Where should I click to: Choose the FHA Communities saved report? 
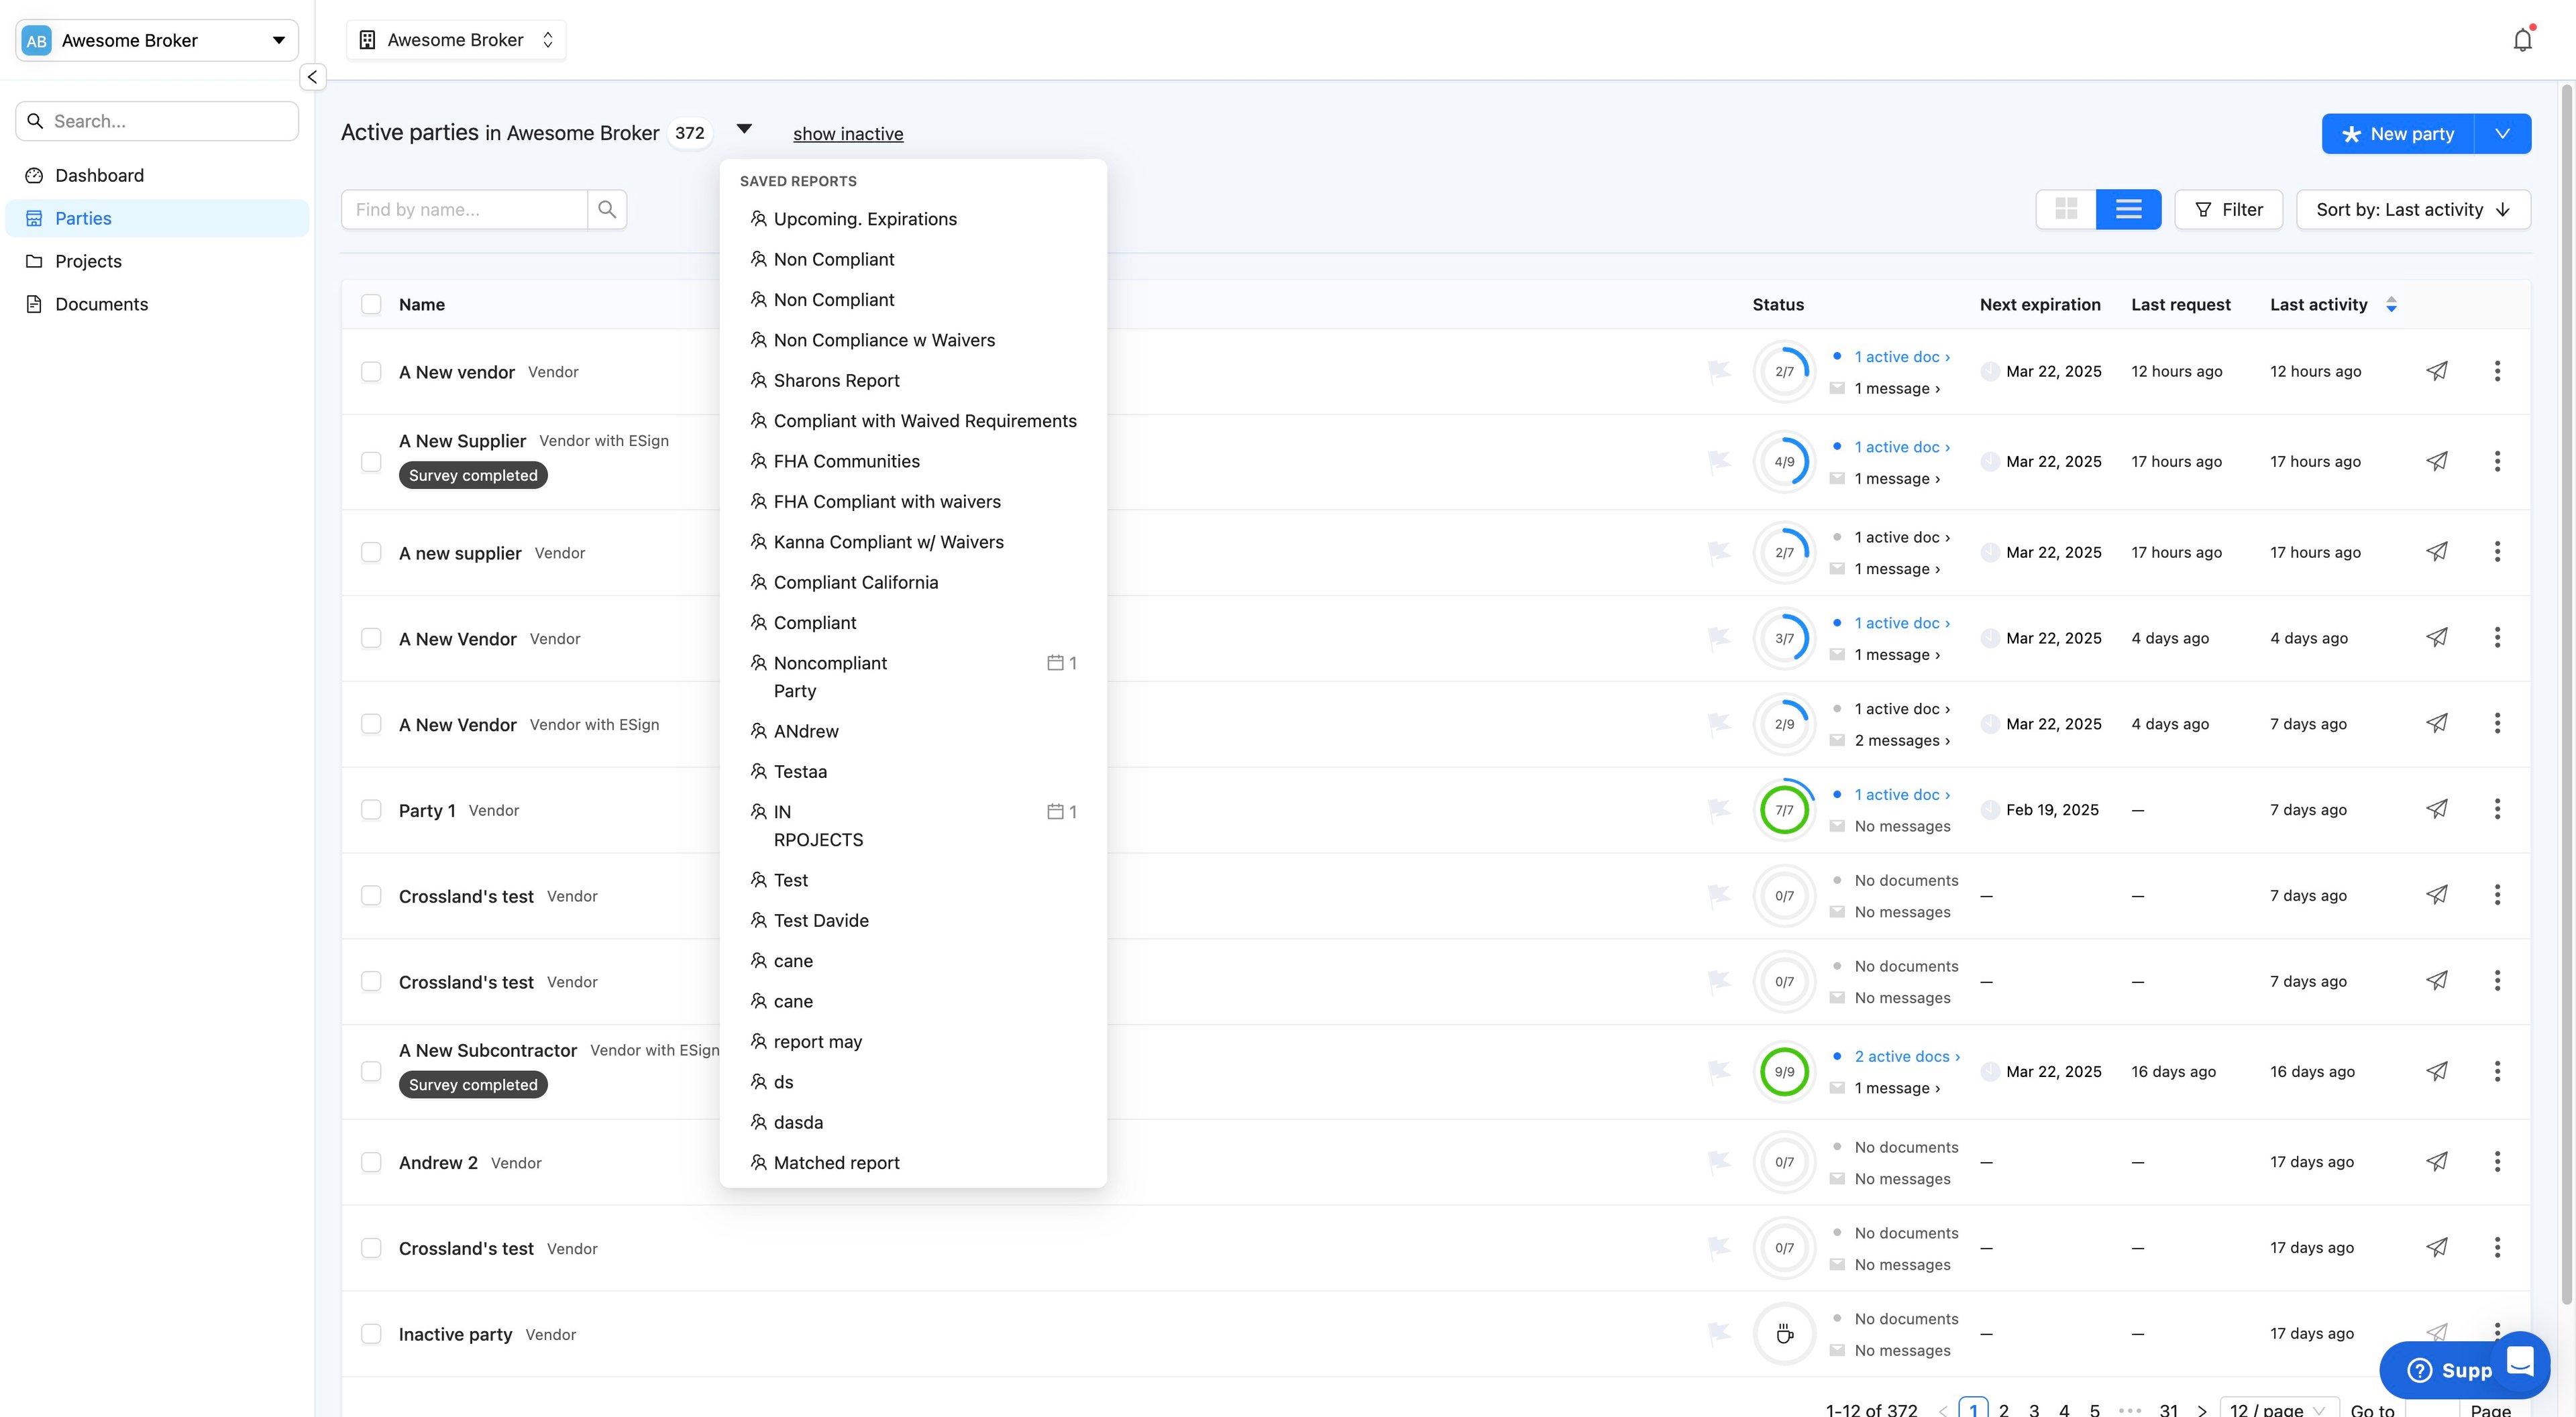(846, 461)
